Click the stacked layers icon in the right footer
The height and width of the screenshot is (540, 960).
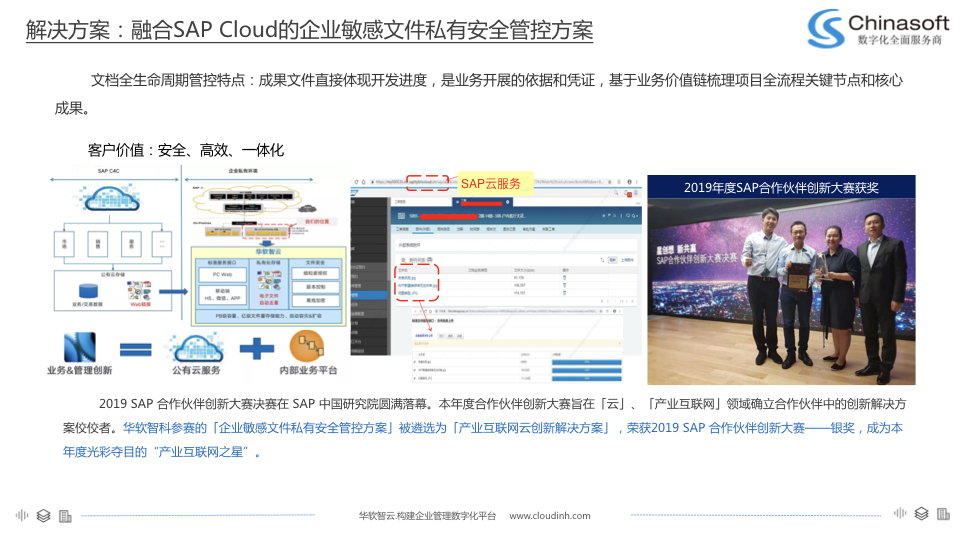pyautogui.click(x=921, y=514)
